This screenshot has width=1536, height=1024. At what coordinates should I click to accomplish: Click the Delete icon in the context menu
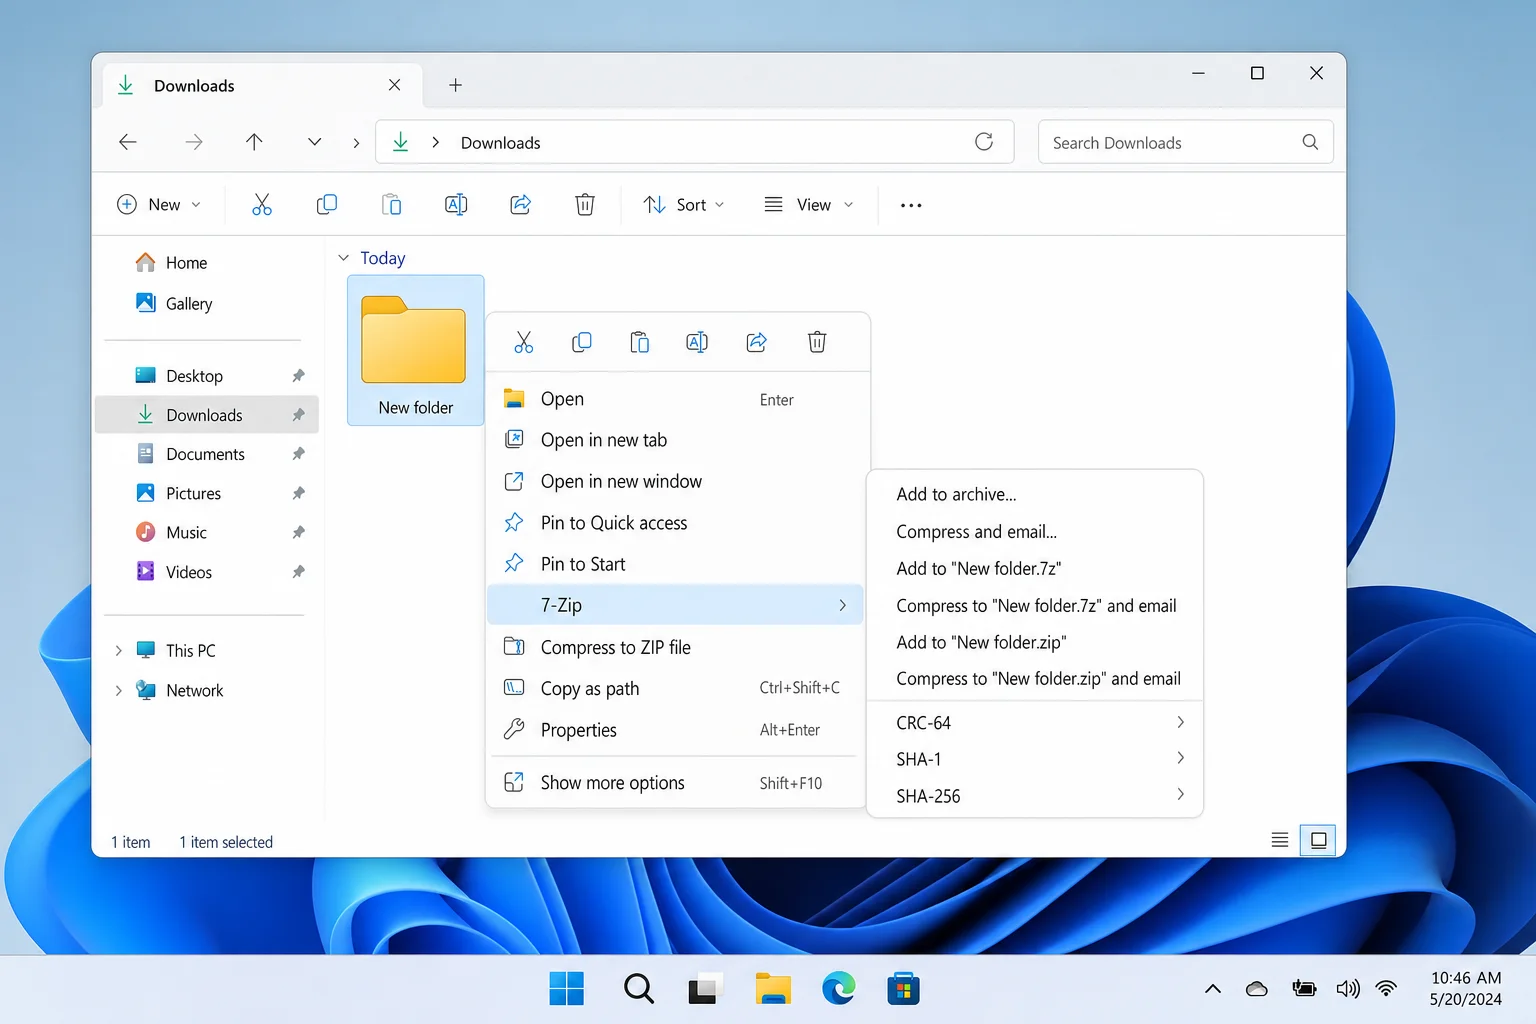pyautogui.click(x=817, y=343)
